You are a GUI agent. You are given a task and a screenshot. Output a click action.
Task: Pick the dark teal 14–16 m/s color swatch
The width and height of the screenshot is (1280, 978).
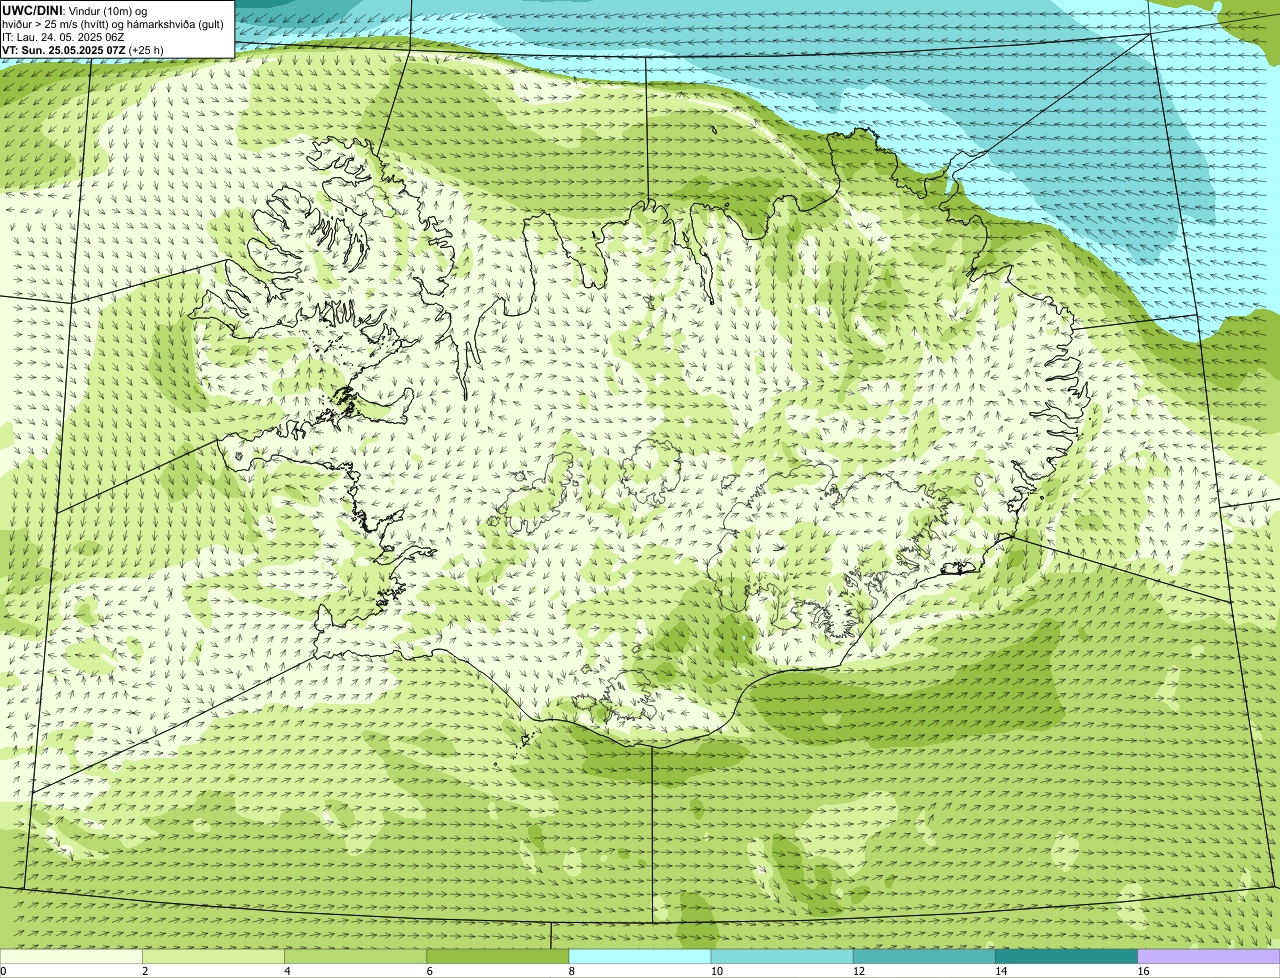pos(1067,957)
